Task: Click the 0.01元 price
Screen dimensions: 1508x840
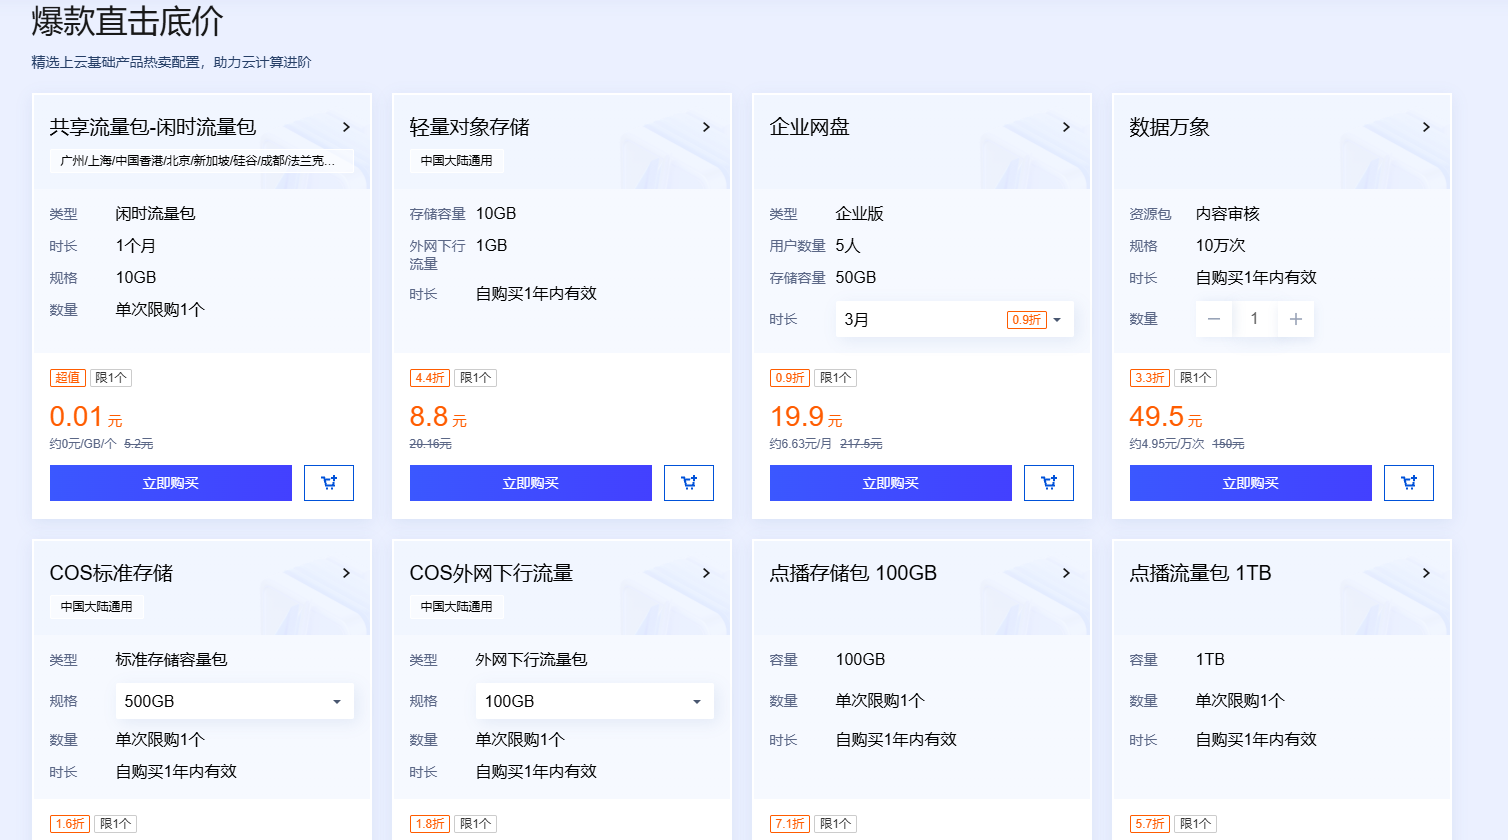Action: 86,417
